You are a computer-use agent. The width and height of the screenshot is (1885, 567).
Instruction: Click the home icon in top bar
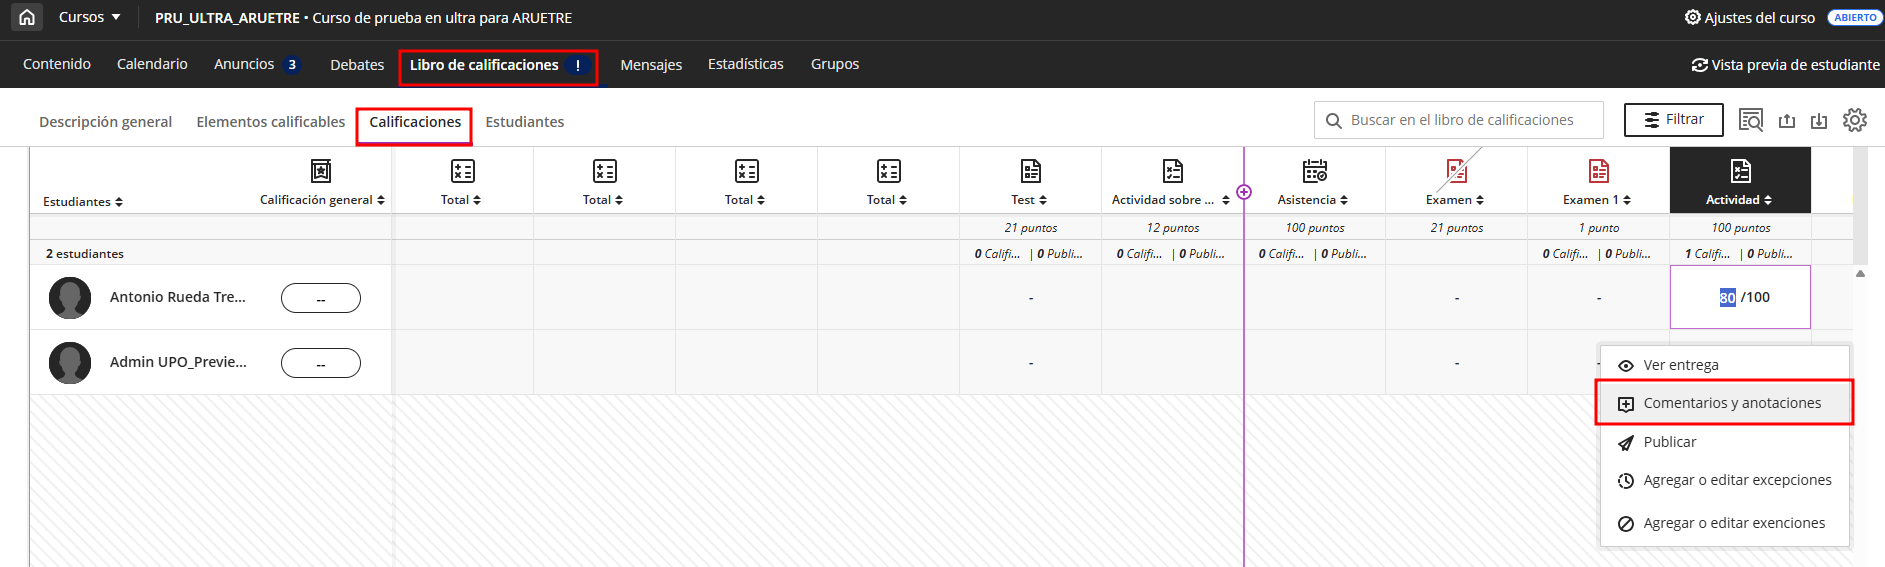(27, 17)
